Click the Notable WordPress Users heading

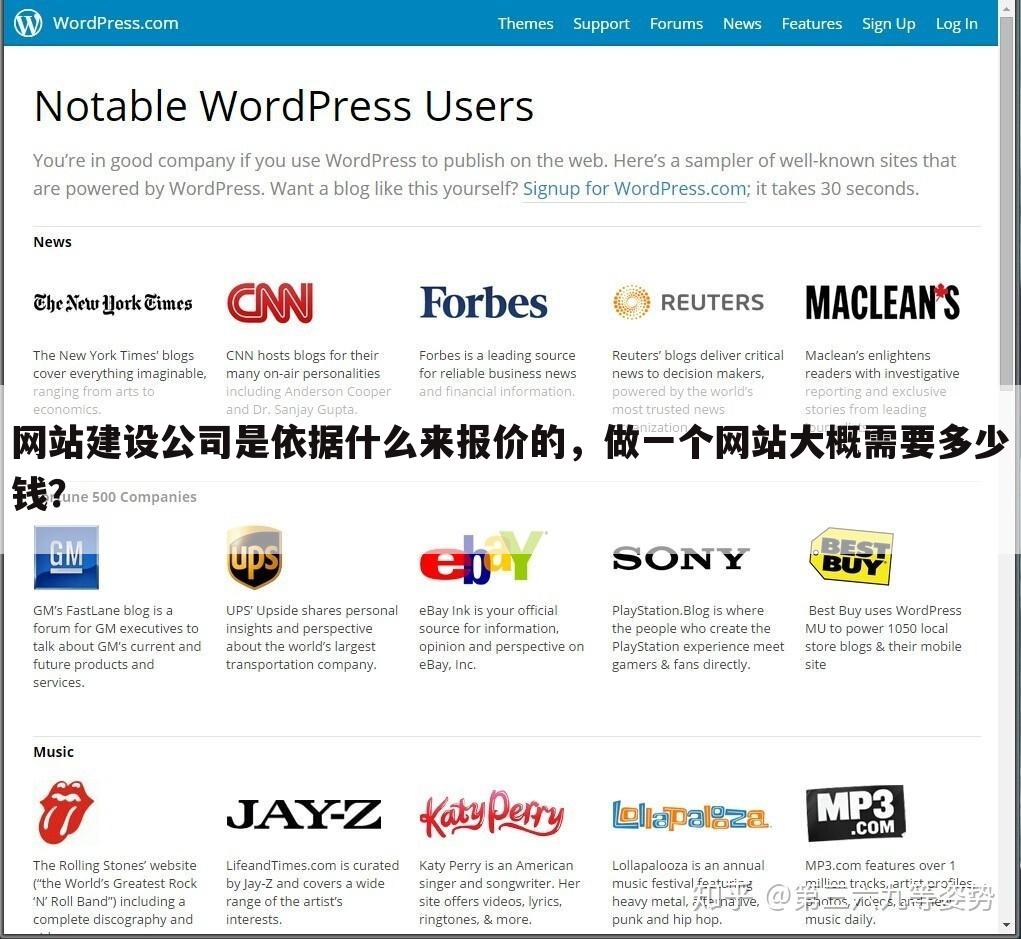(284, 106)
